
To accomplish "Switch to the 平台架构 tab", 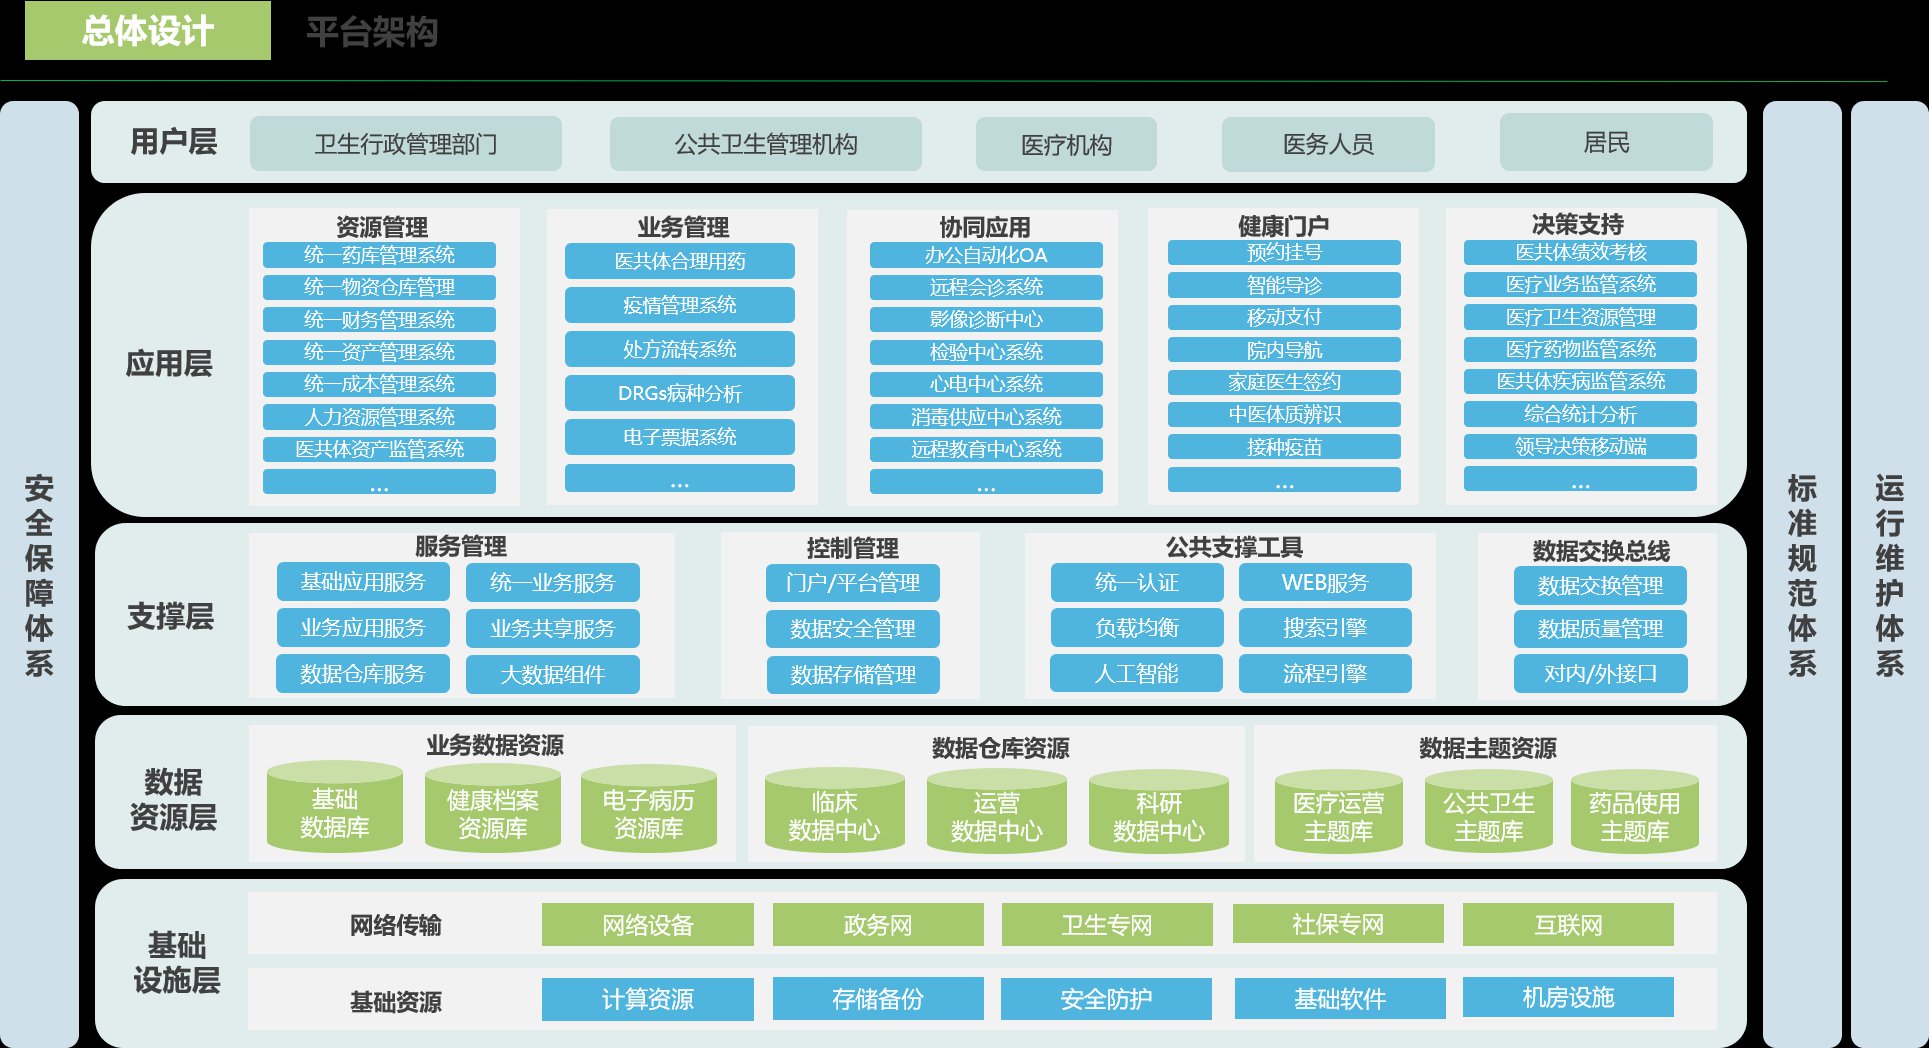I will pyautogui.click(x=372, y=32).
